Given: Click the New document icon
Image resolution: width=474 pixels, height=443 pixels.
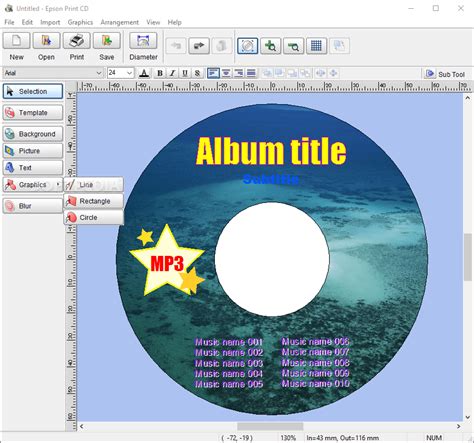Looking at the screenshot, I should click(16, 41).
